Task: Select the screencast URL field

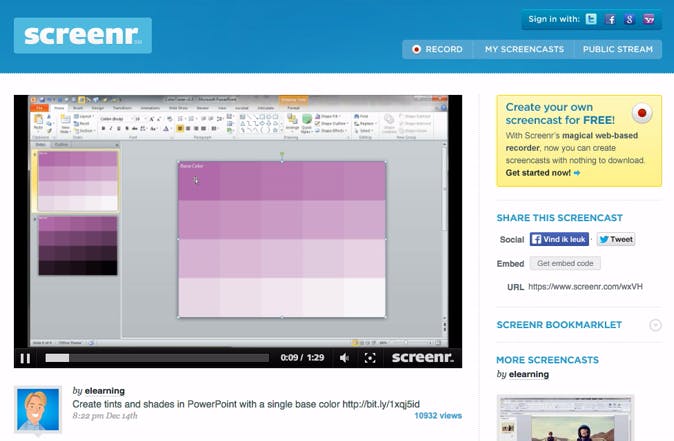Action: (x=585, y=287)
